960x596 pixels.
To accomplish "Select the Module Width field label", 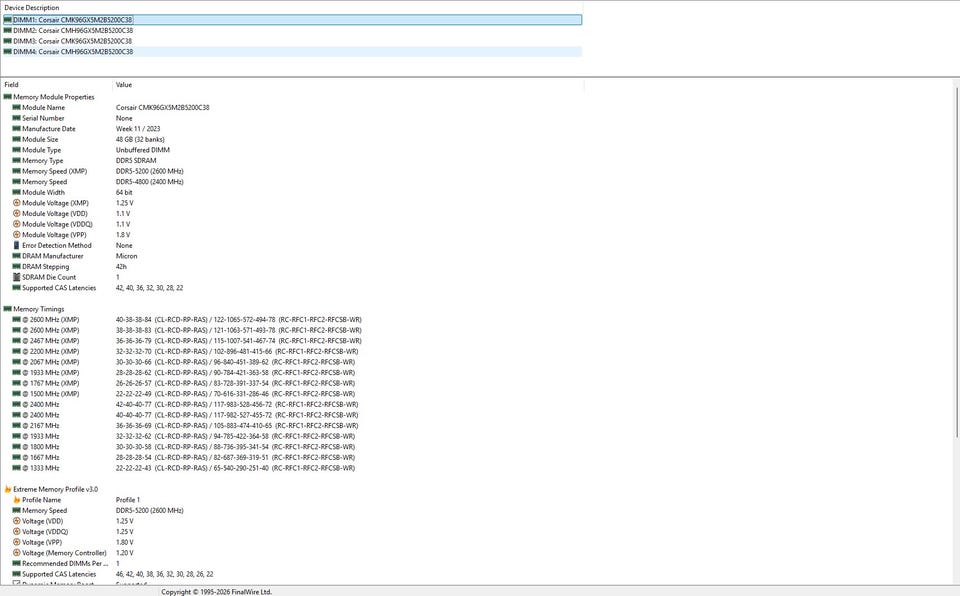I will coord(43,192).
